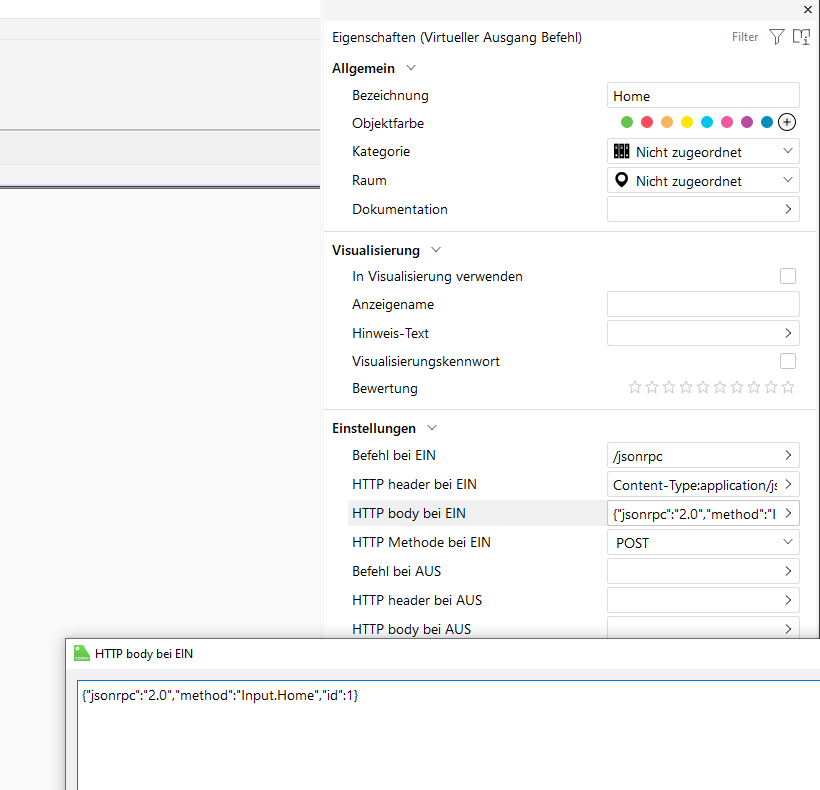The image size is (820, 790).
Task: Add a custom object color with plus icon
Action: [787, 122]
